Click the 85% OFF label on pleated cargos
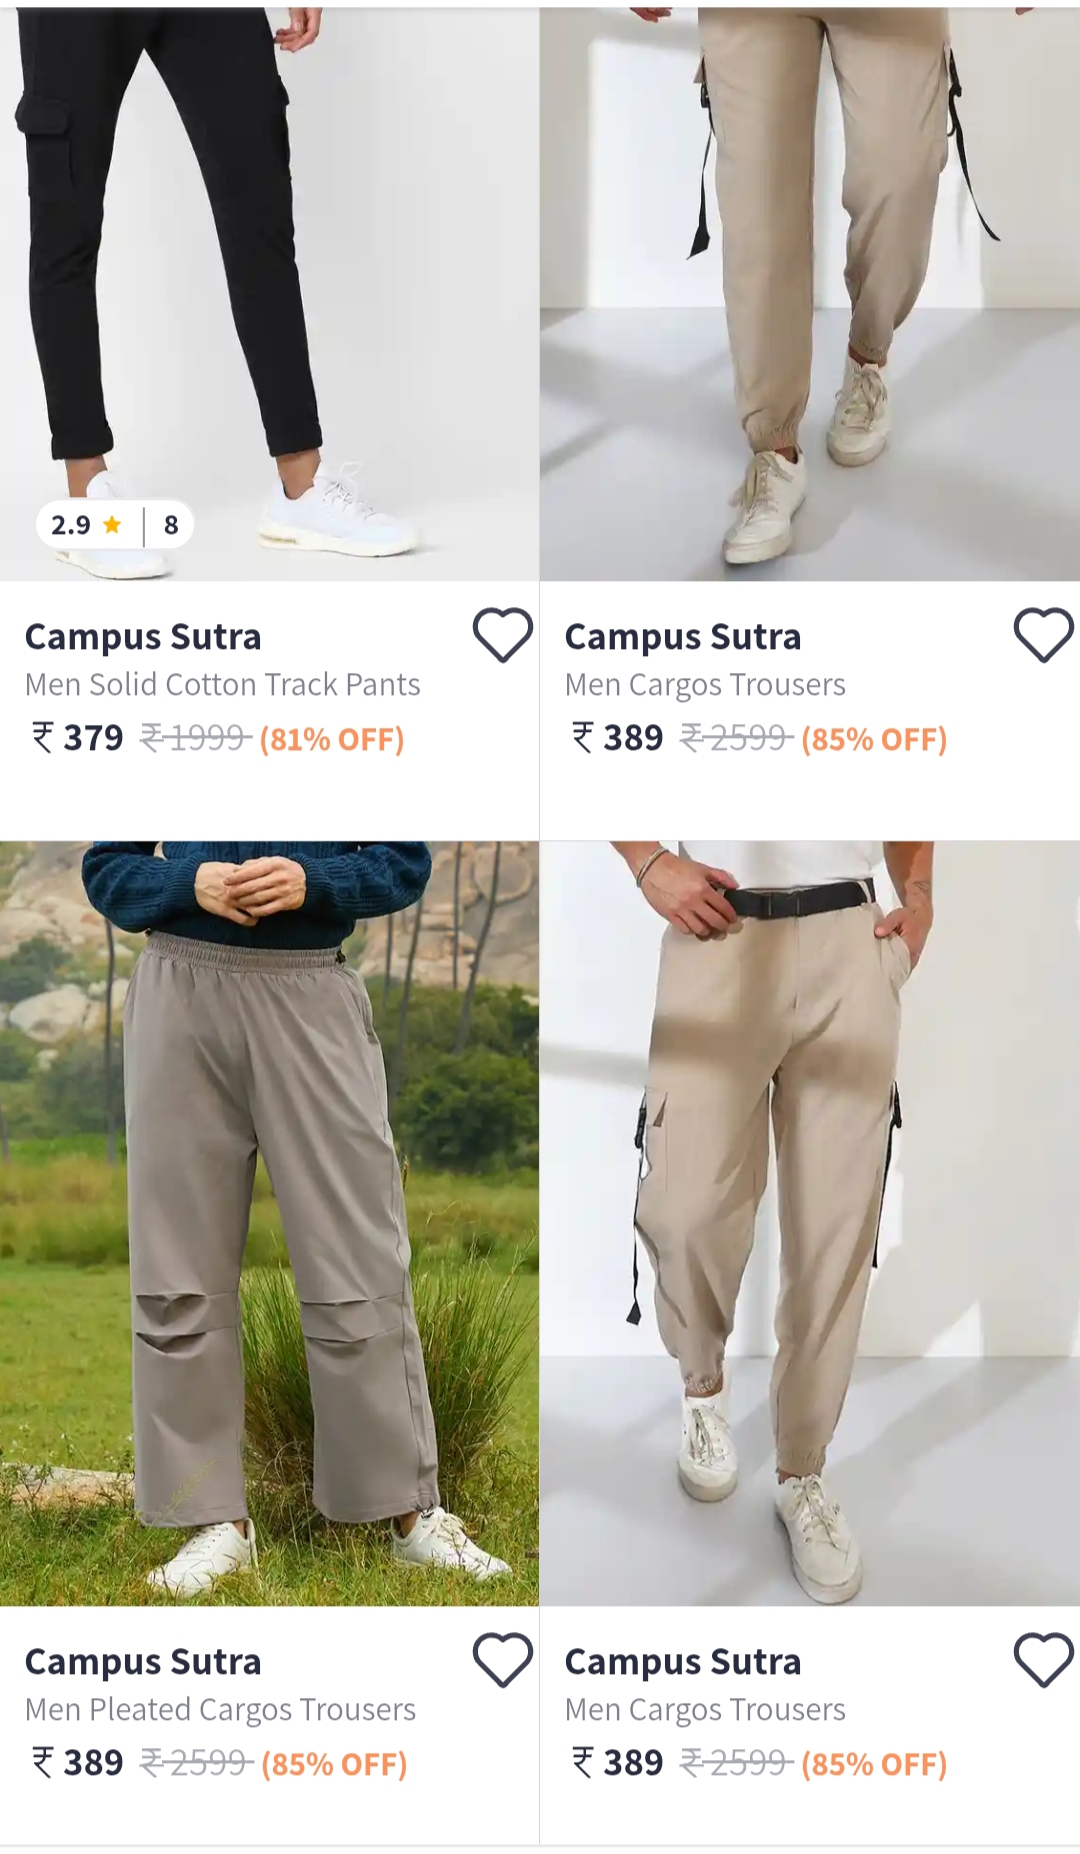The height and width of the screenshot is (1854, 1080). pos(334,1764)
